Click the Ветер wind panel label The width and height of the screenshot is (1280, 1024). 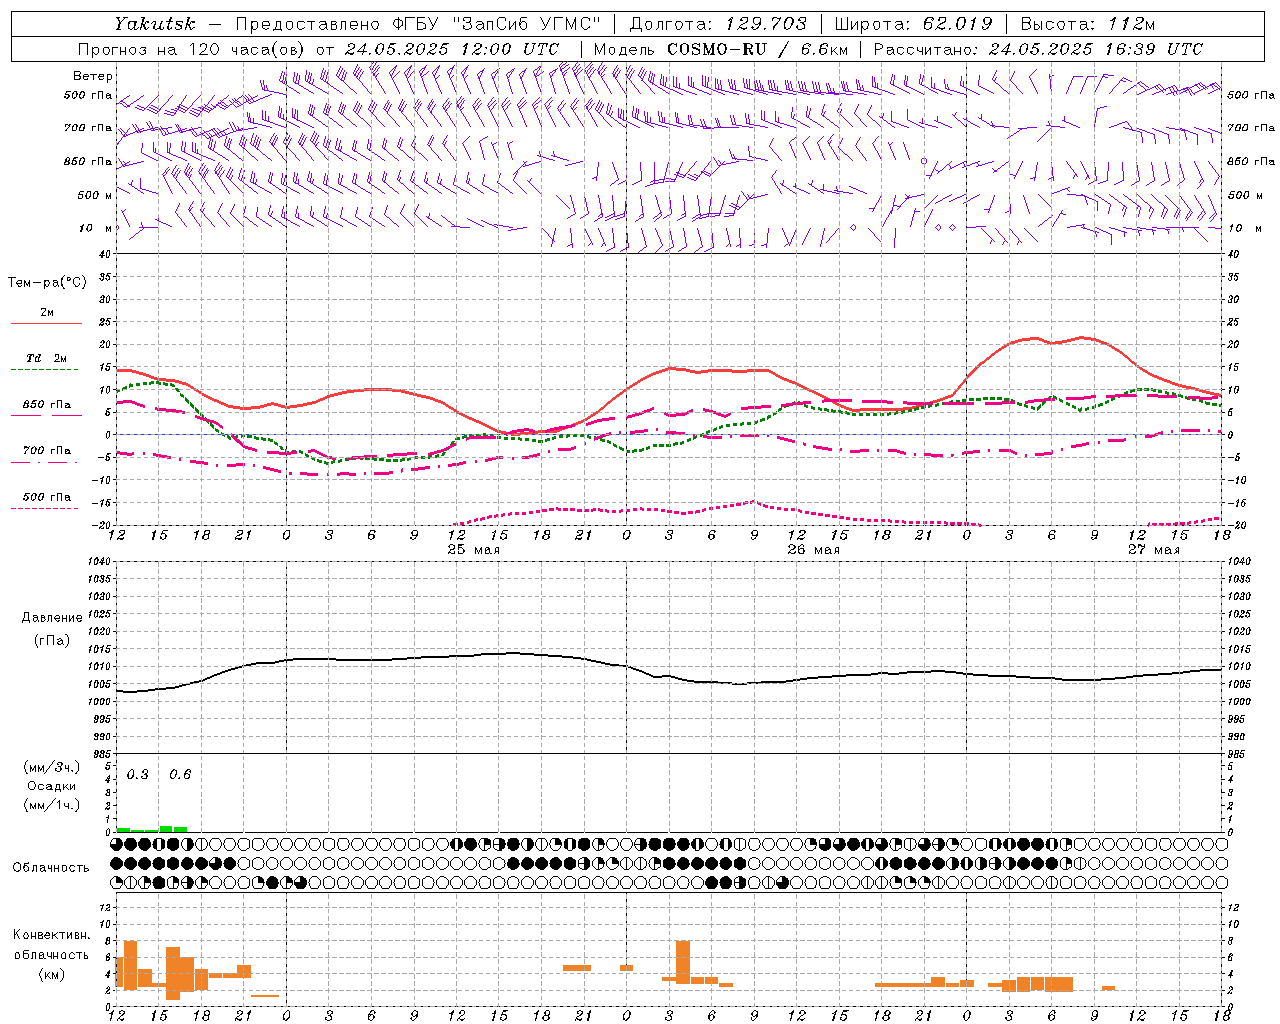(93, 76)
